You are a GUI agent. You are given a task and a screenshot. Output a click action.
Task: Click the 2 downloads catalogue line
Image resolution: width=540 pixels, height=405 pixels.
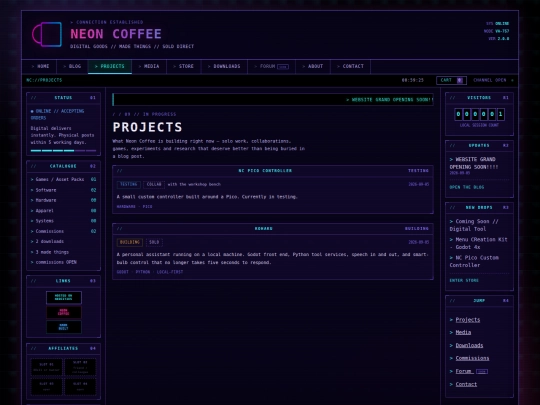47,241
